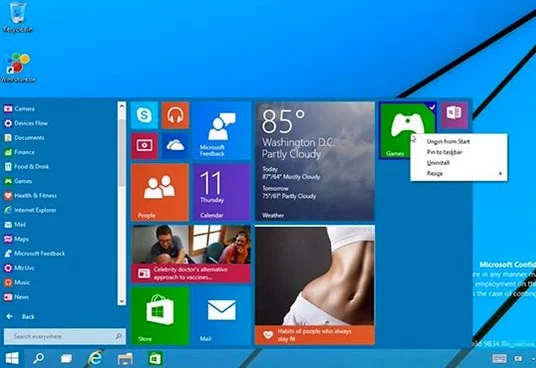Open touch keyboard from system tray
The width and height of the screenshot is (536, 368).
click(x=499, y=358)
